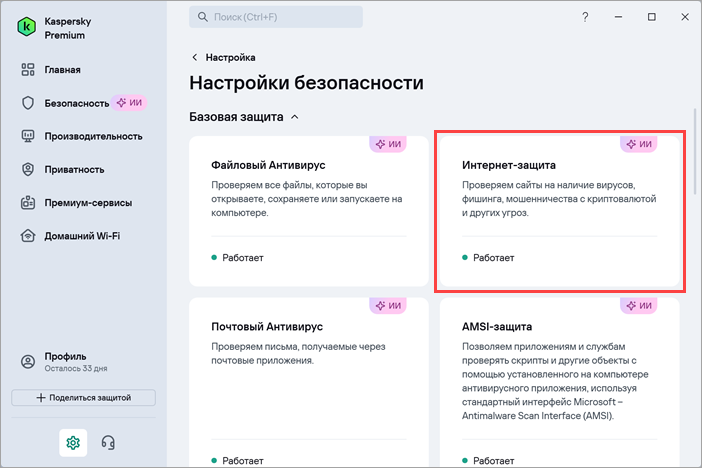The image size is (702, 468).
Task: Open Приватность in the sidebar
Action: [74, 170]
